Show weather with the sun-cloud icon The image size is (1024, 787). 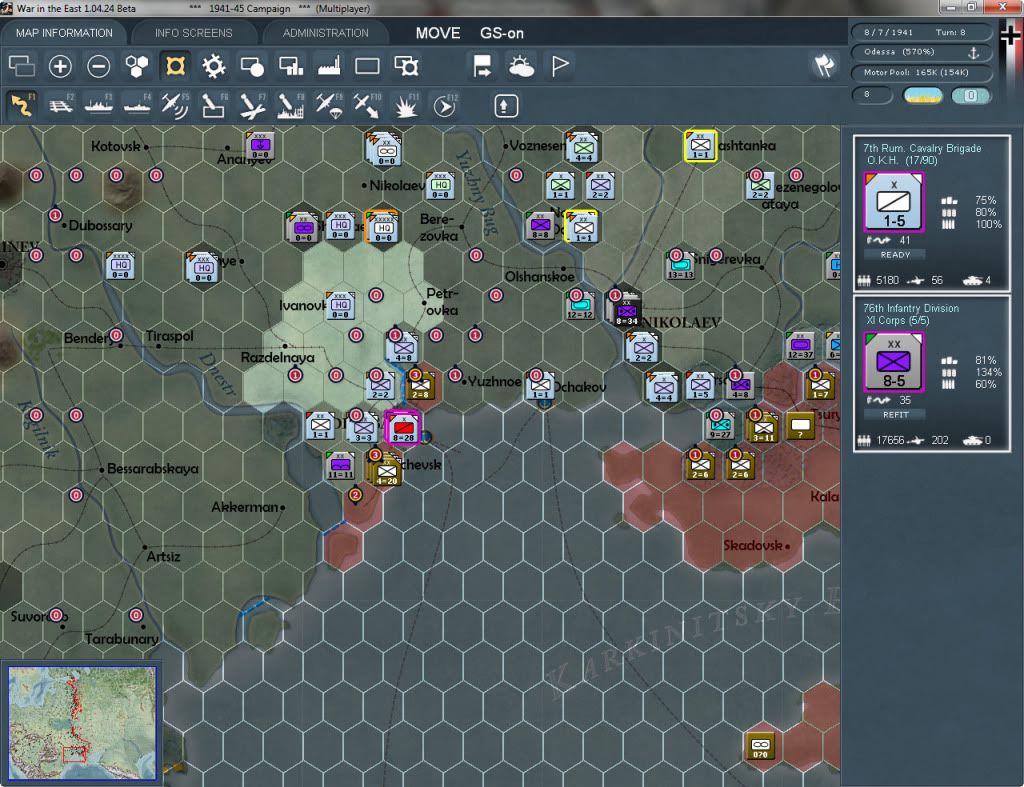[521, 66]
